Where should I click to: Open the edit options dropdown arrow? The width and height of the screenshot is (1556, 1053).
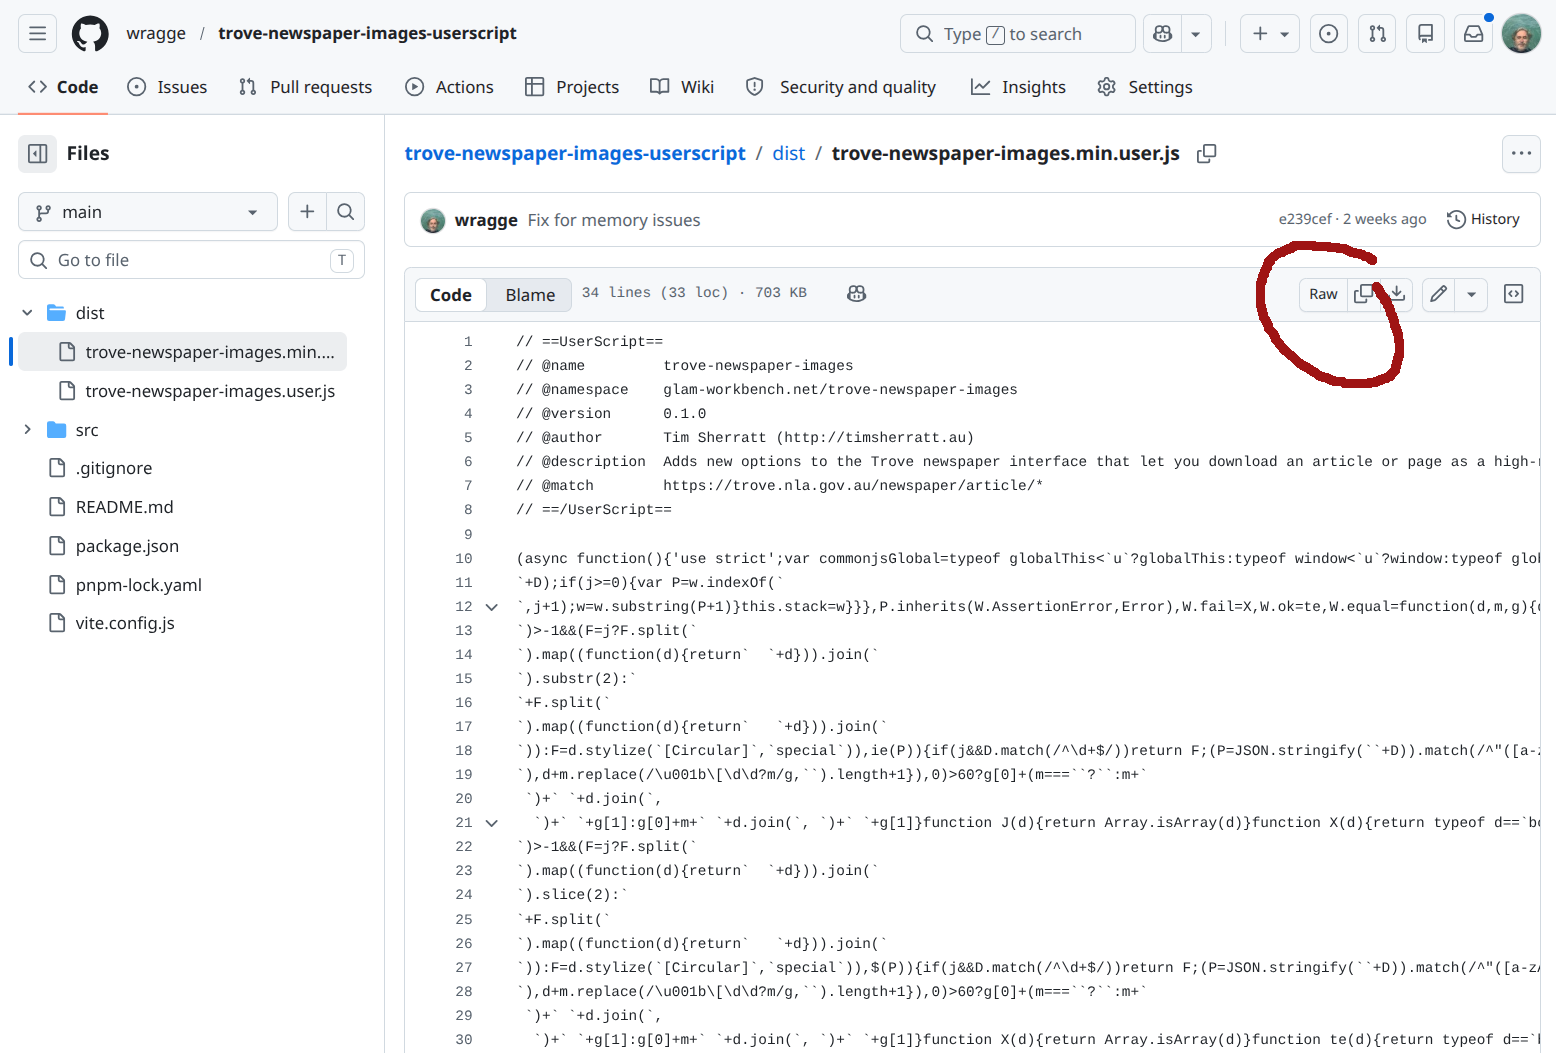[x=1471, y=294]
